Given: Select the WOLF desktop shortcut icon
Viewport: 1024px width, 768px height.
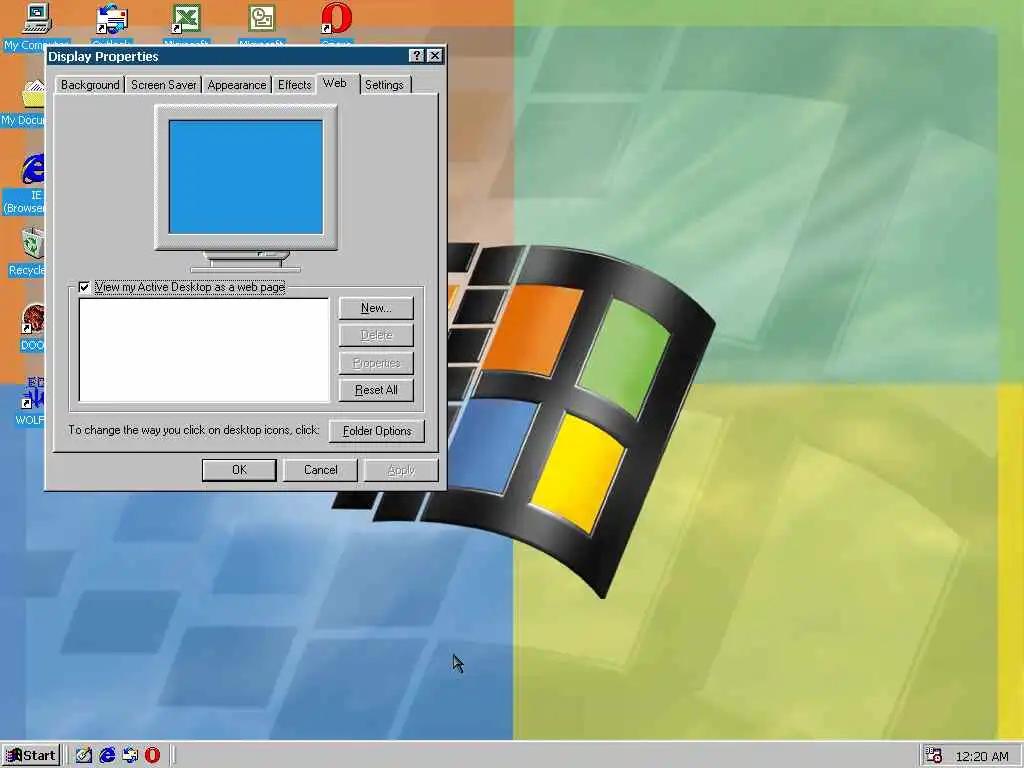Looking at the screenshot, I should click(x=33, y=394).
